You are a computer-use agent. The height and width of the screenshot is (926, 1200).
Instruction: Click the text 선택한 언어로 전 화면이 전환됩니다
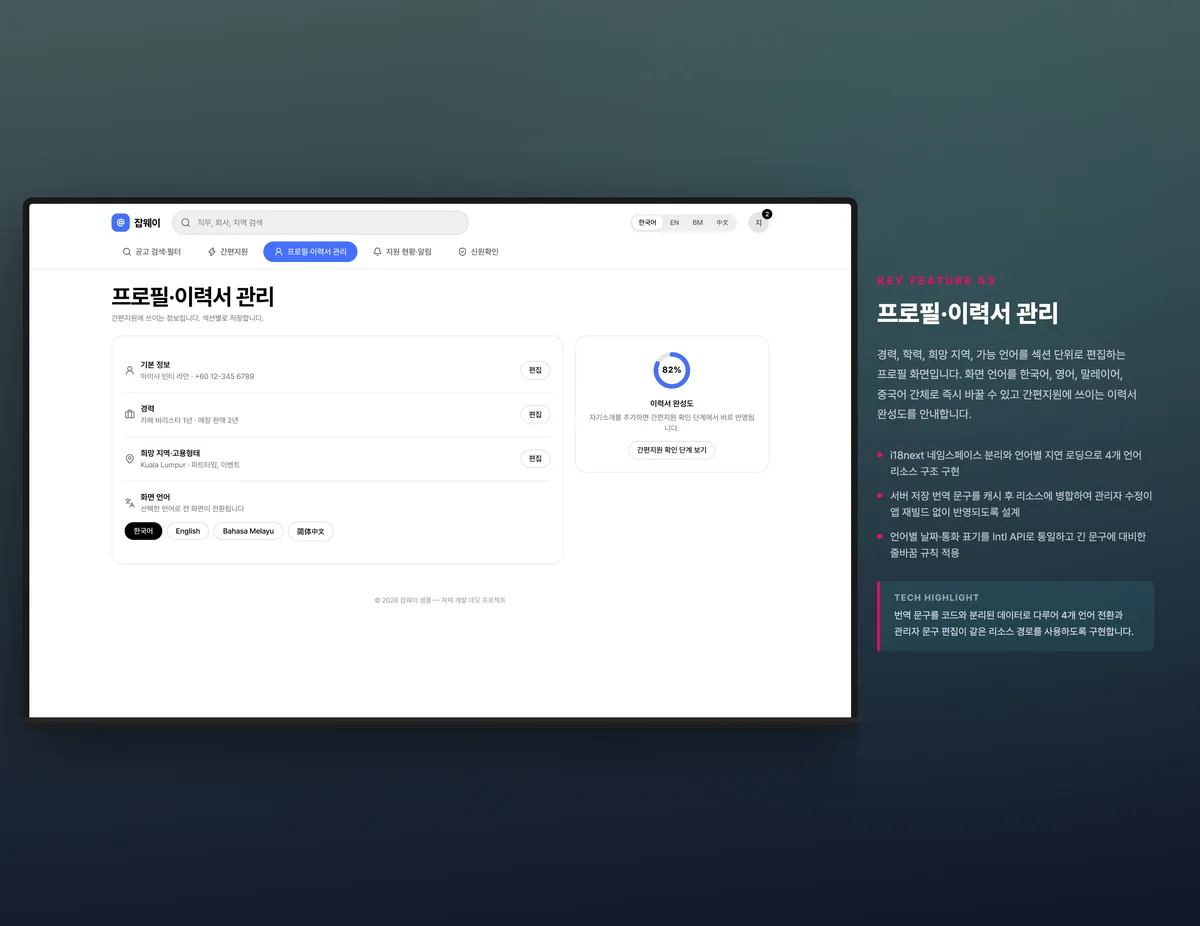[192, 509]
